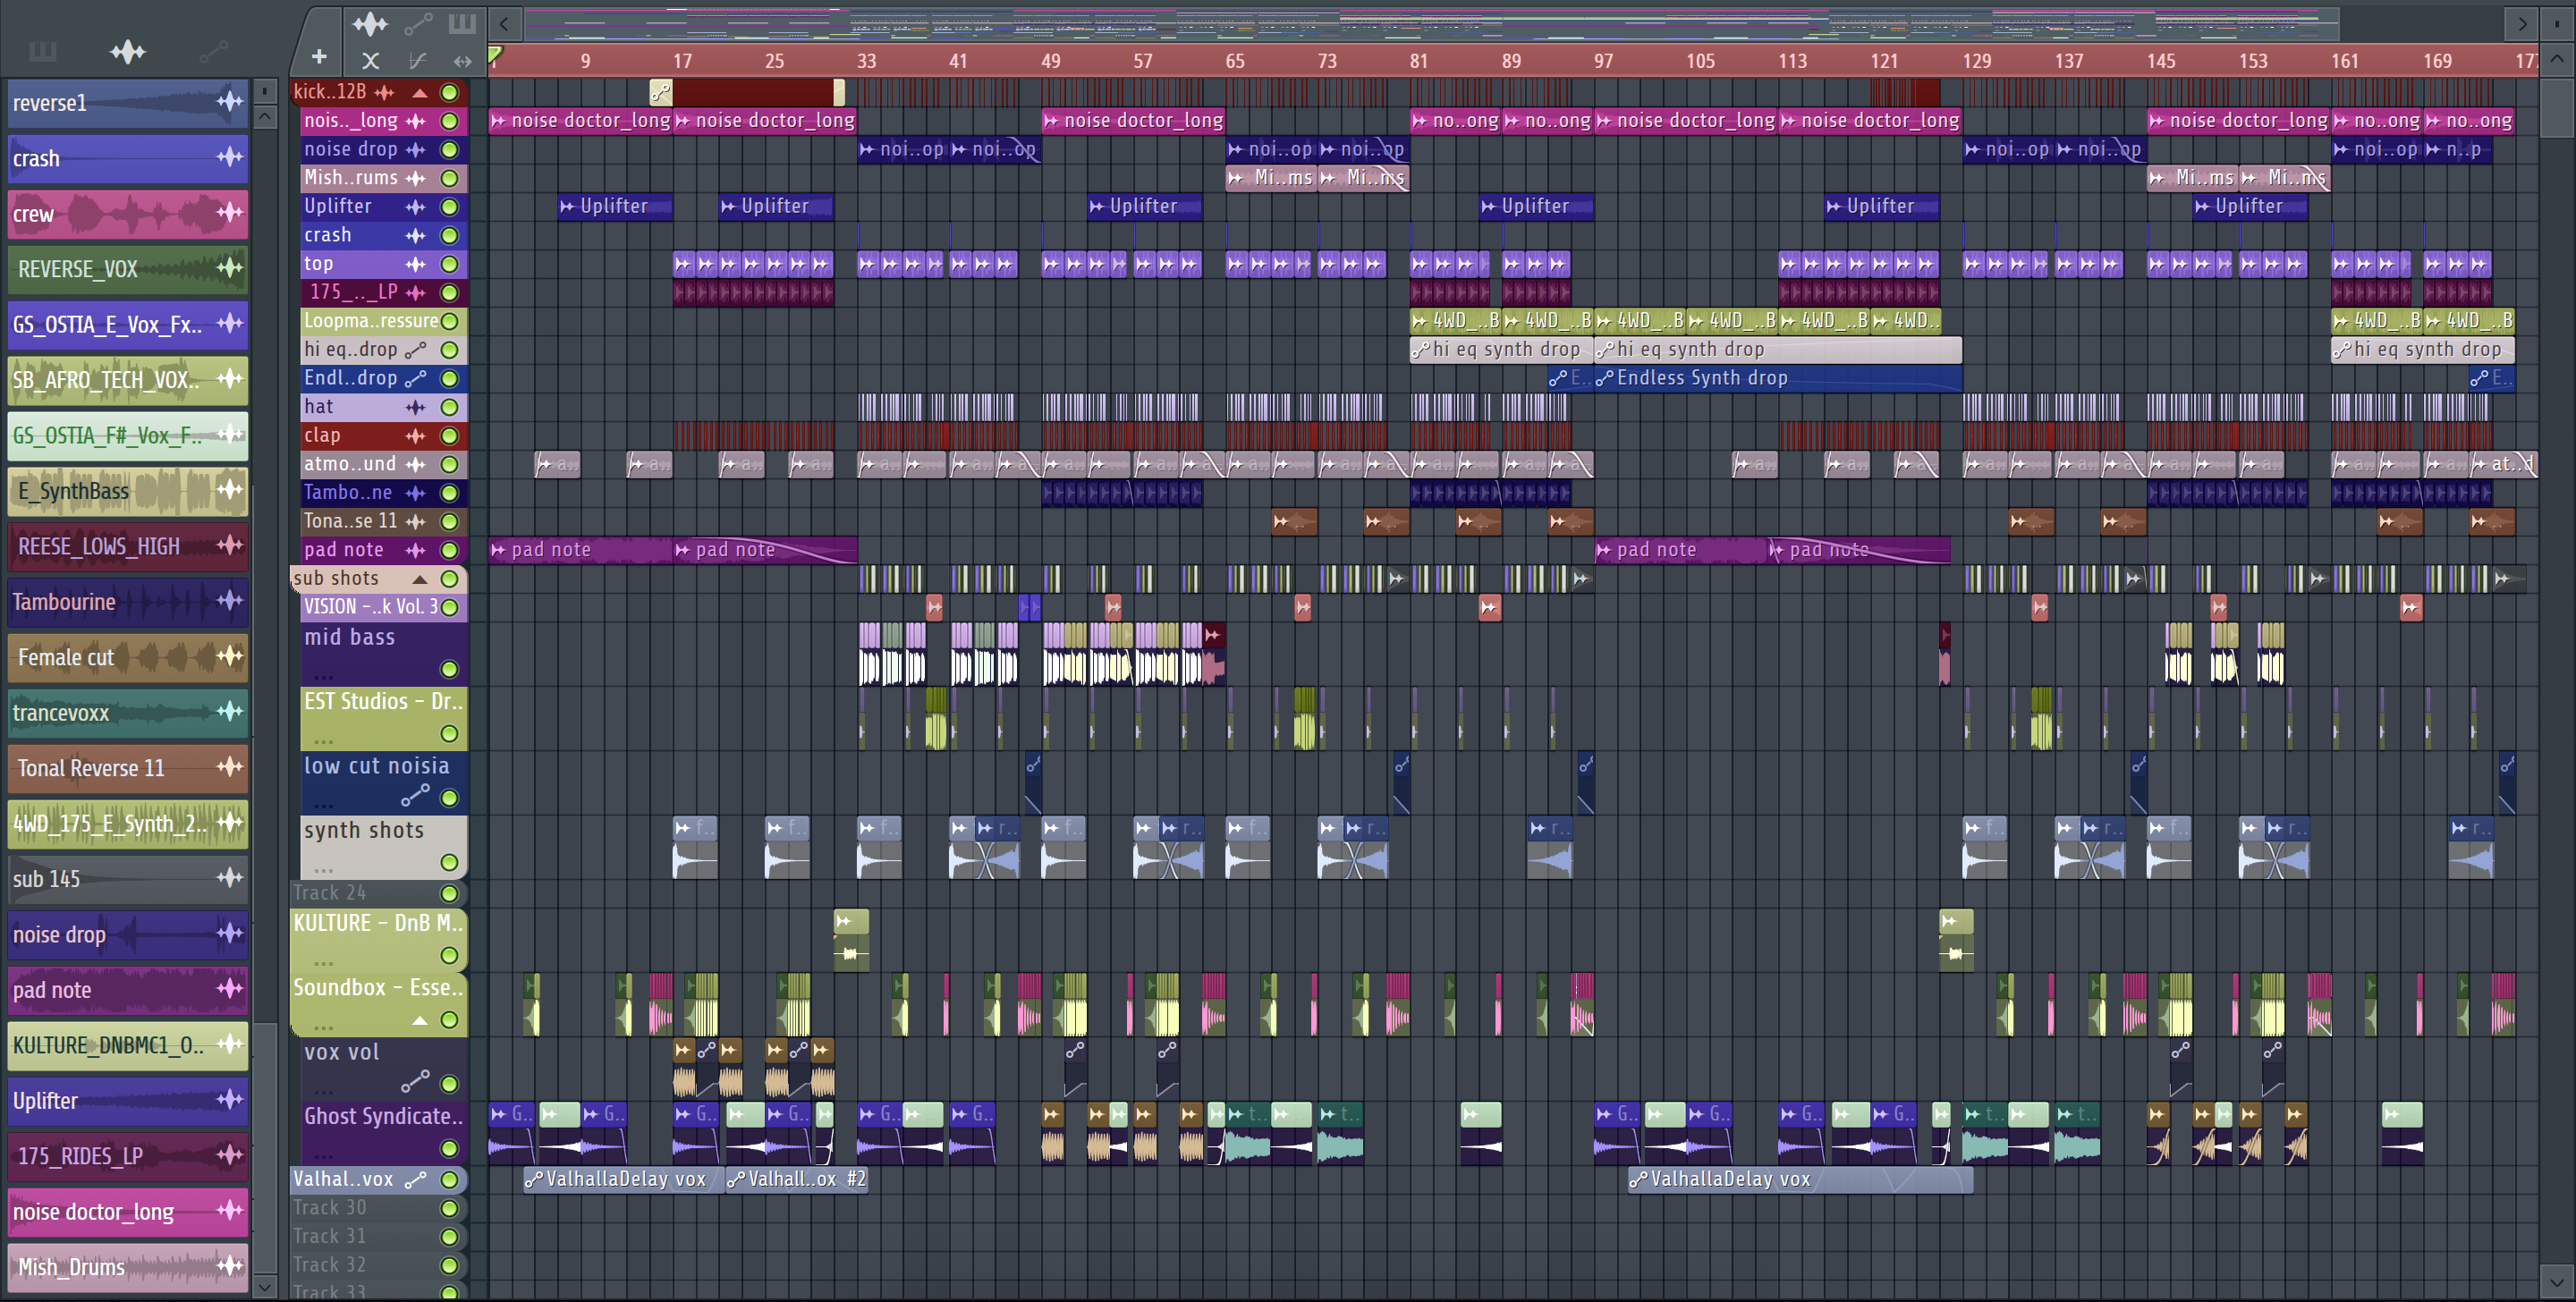
Task: Mute the 'Ghost Syndicate..' track
Action: pos(450,1148)
